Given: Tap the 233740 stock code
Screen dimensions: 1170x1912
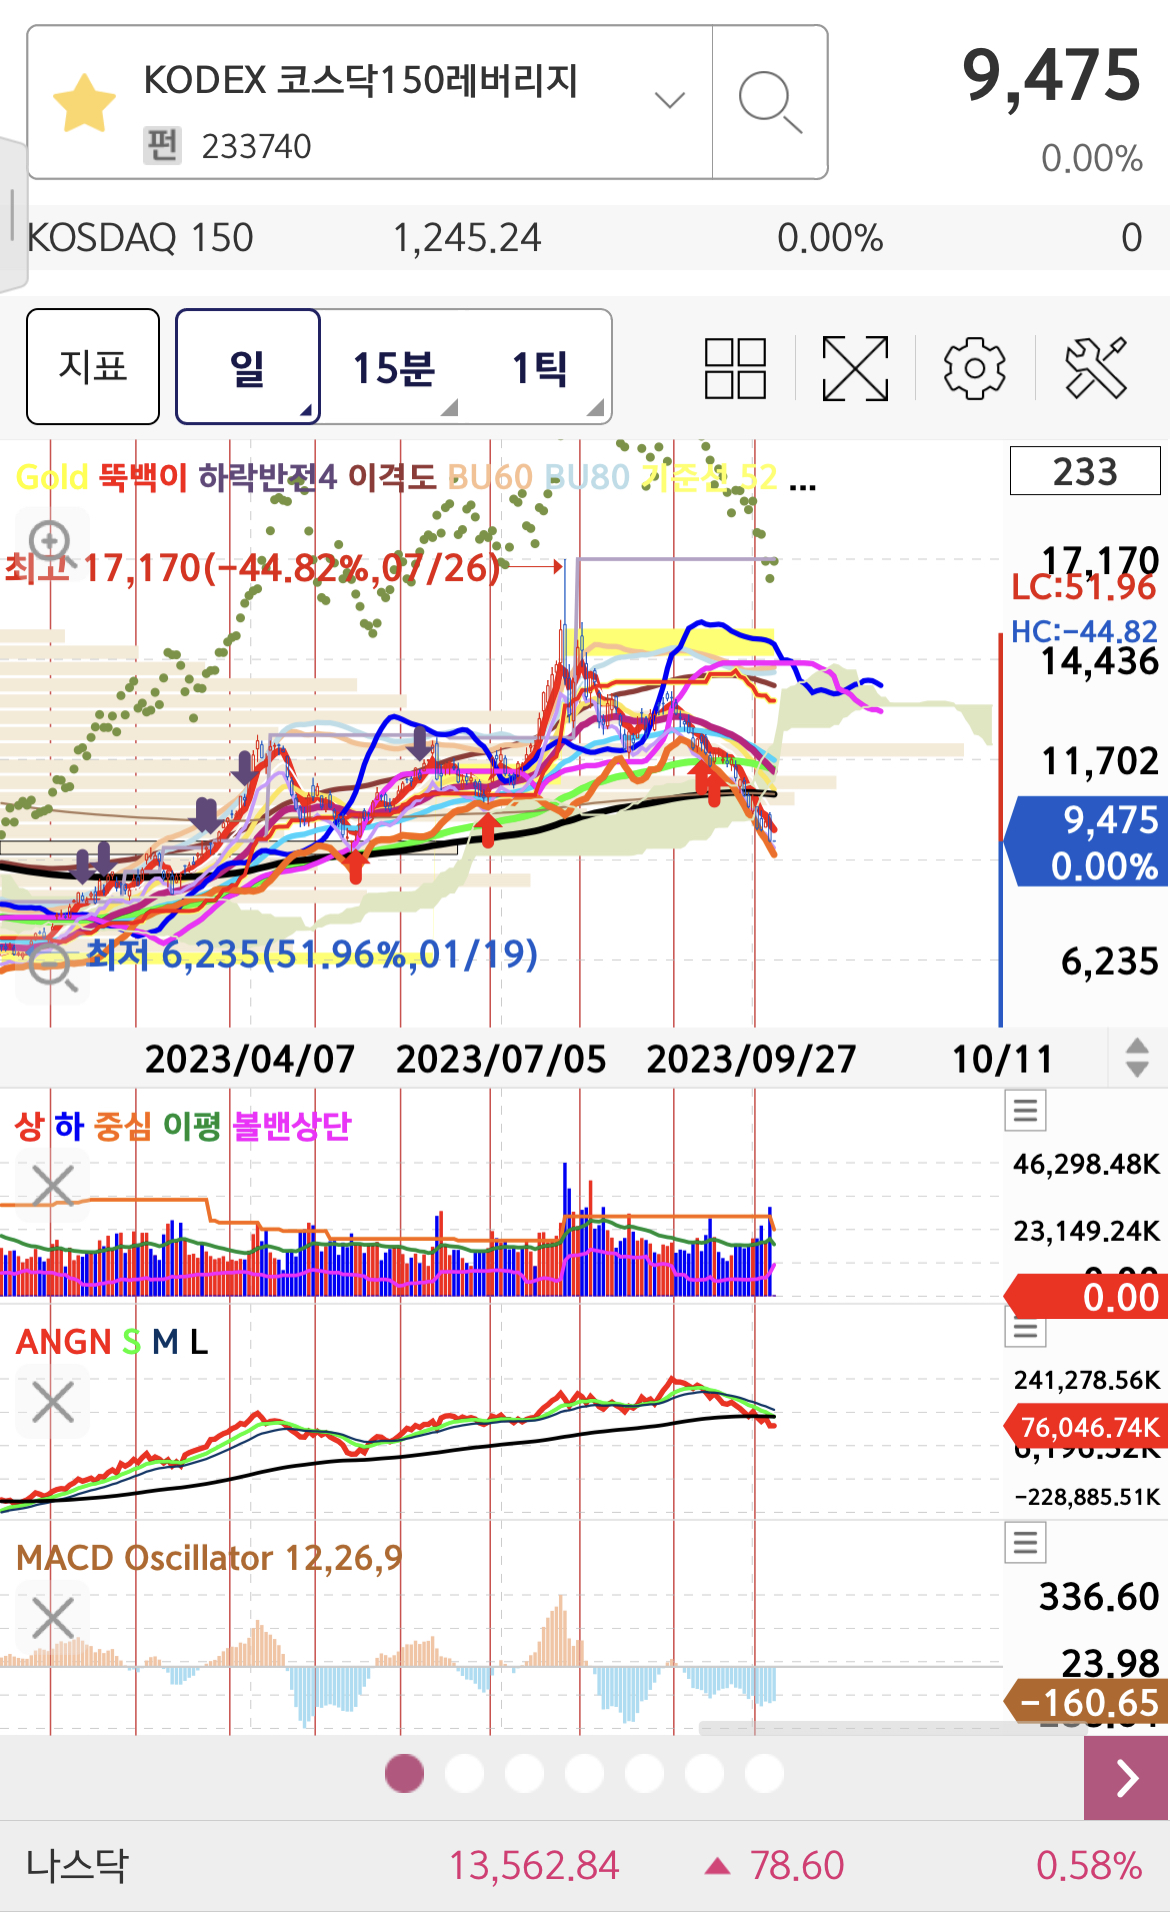Looking at the screenshot, I should click(x=257, y=146).
